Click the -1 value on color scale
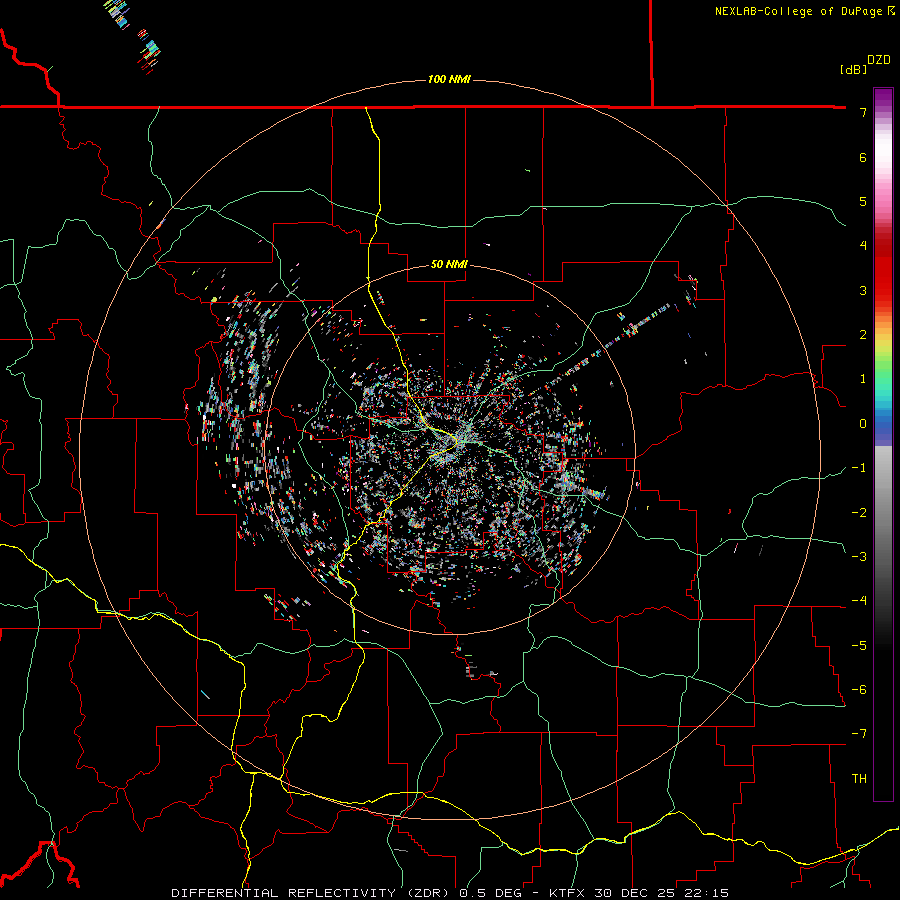The image size is (900, 900). (x=859, y=468)
